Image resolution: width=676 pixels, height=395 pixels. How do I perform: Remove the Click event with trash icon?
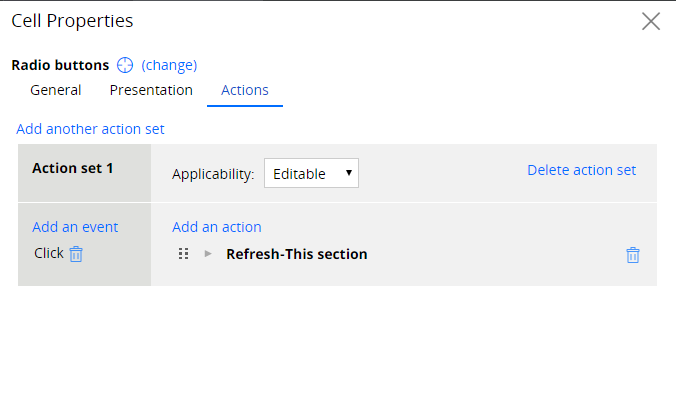coord(76,254)
